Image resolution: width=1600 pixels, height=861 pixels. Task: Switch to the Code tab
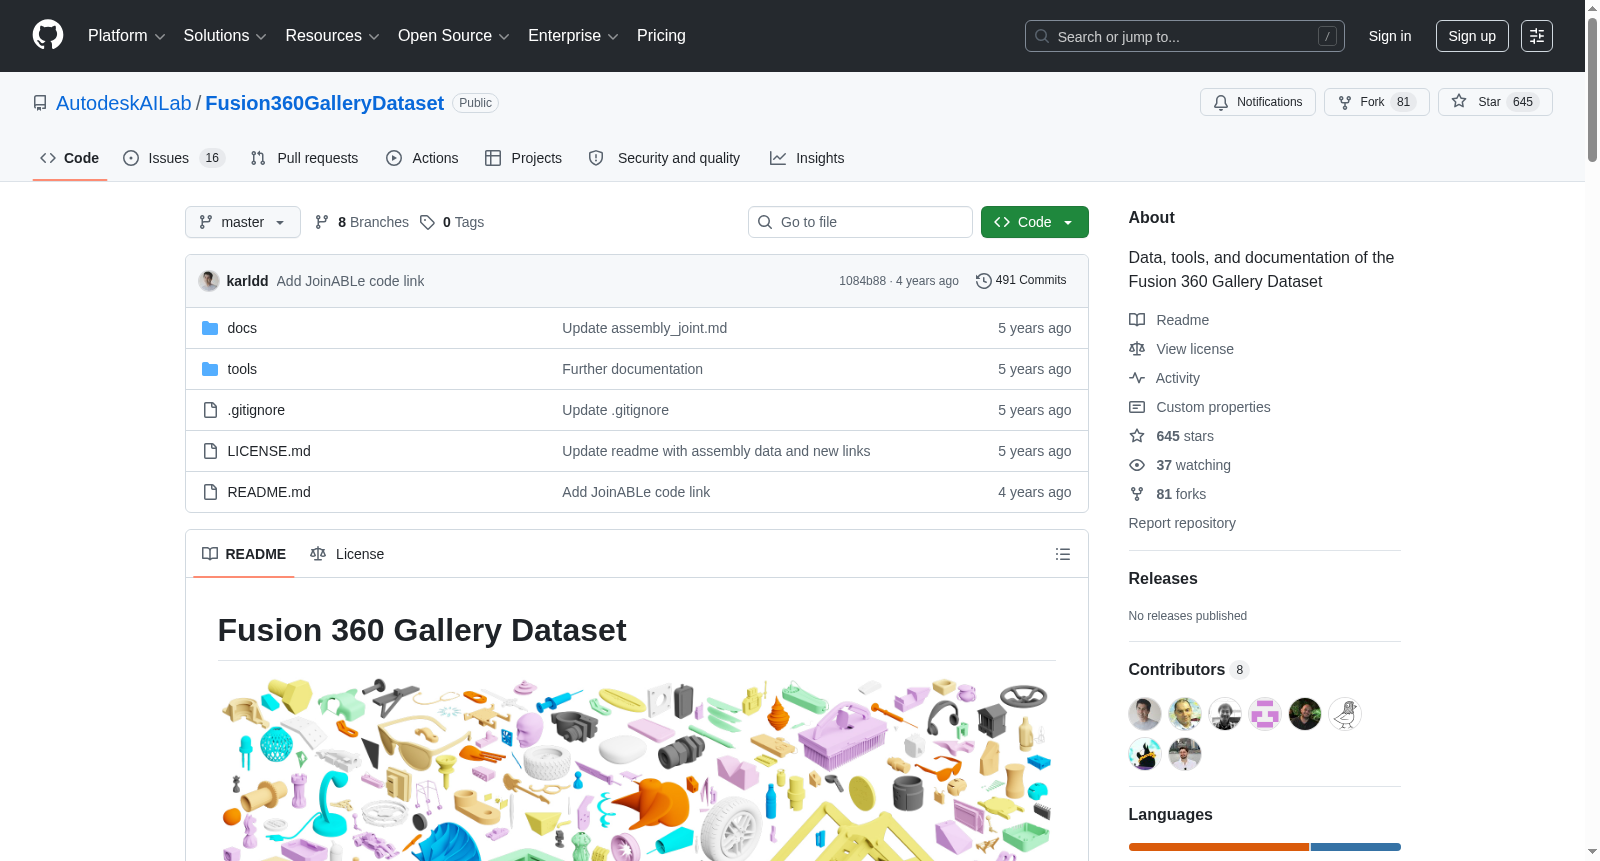point(70,158)
